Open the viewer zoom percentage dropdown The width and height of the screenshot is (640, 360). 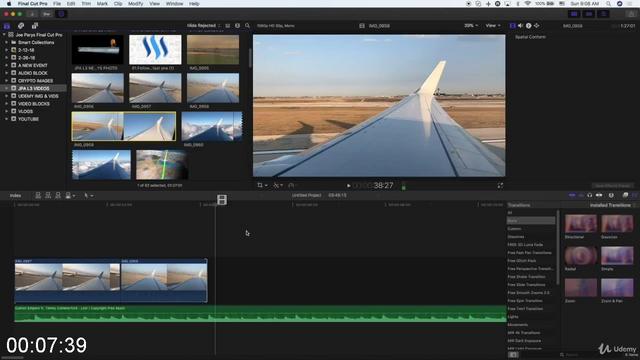tap(471, 26)
